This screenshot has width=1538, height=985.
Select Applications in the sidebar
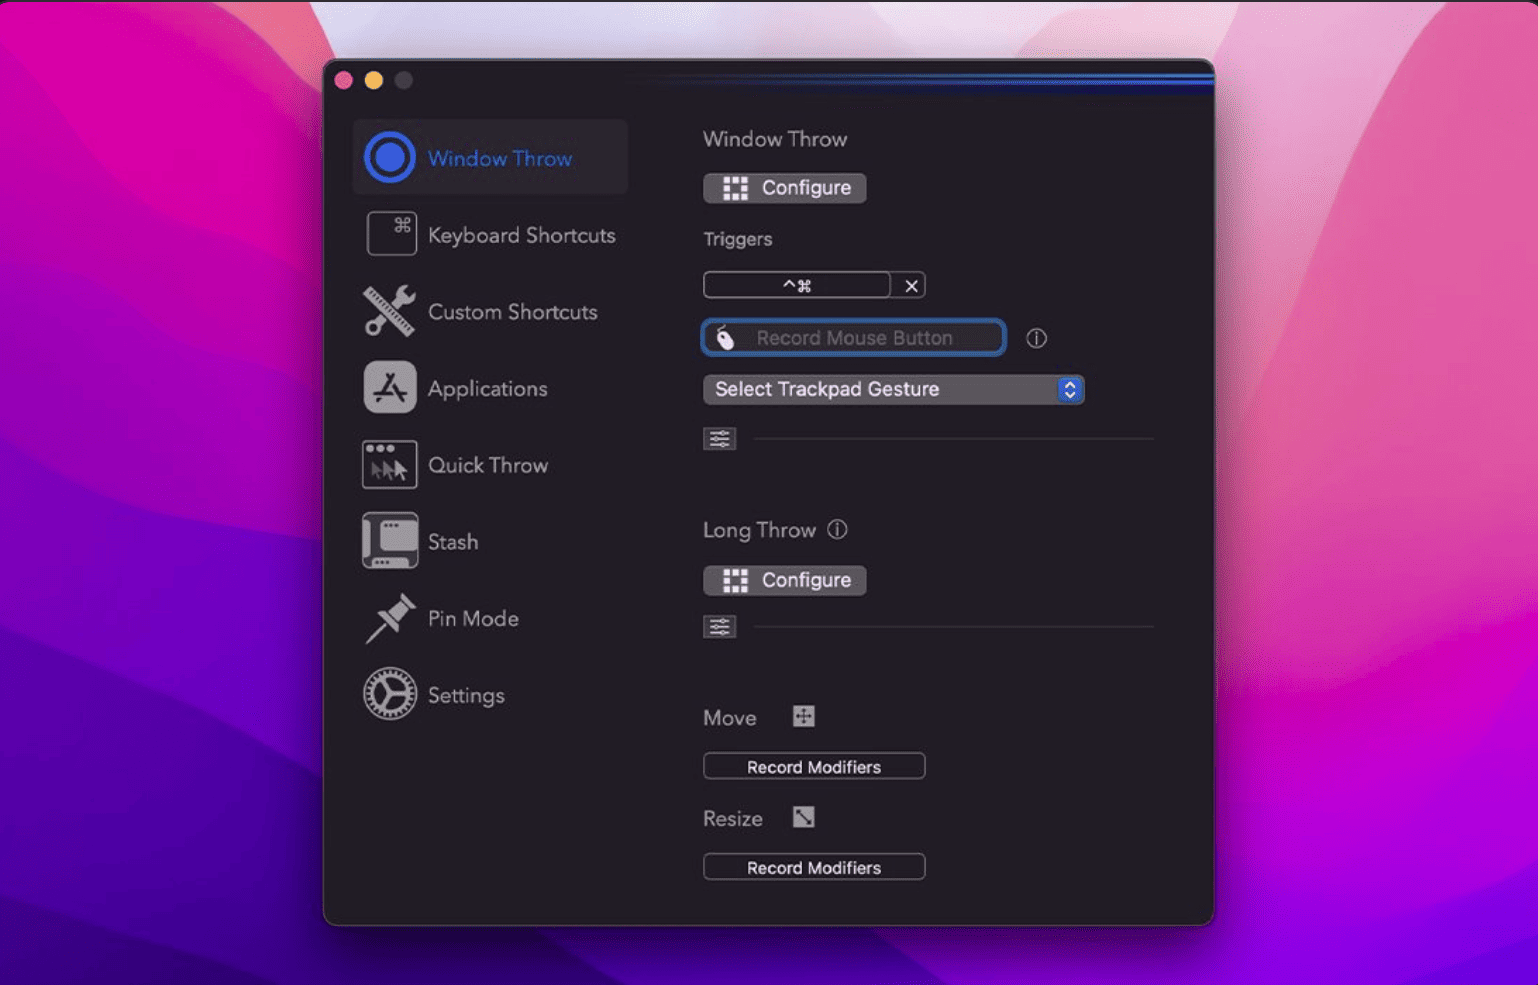[x=490, y=388]
